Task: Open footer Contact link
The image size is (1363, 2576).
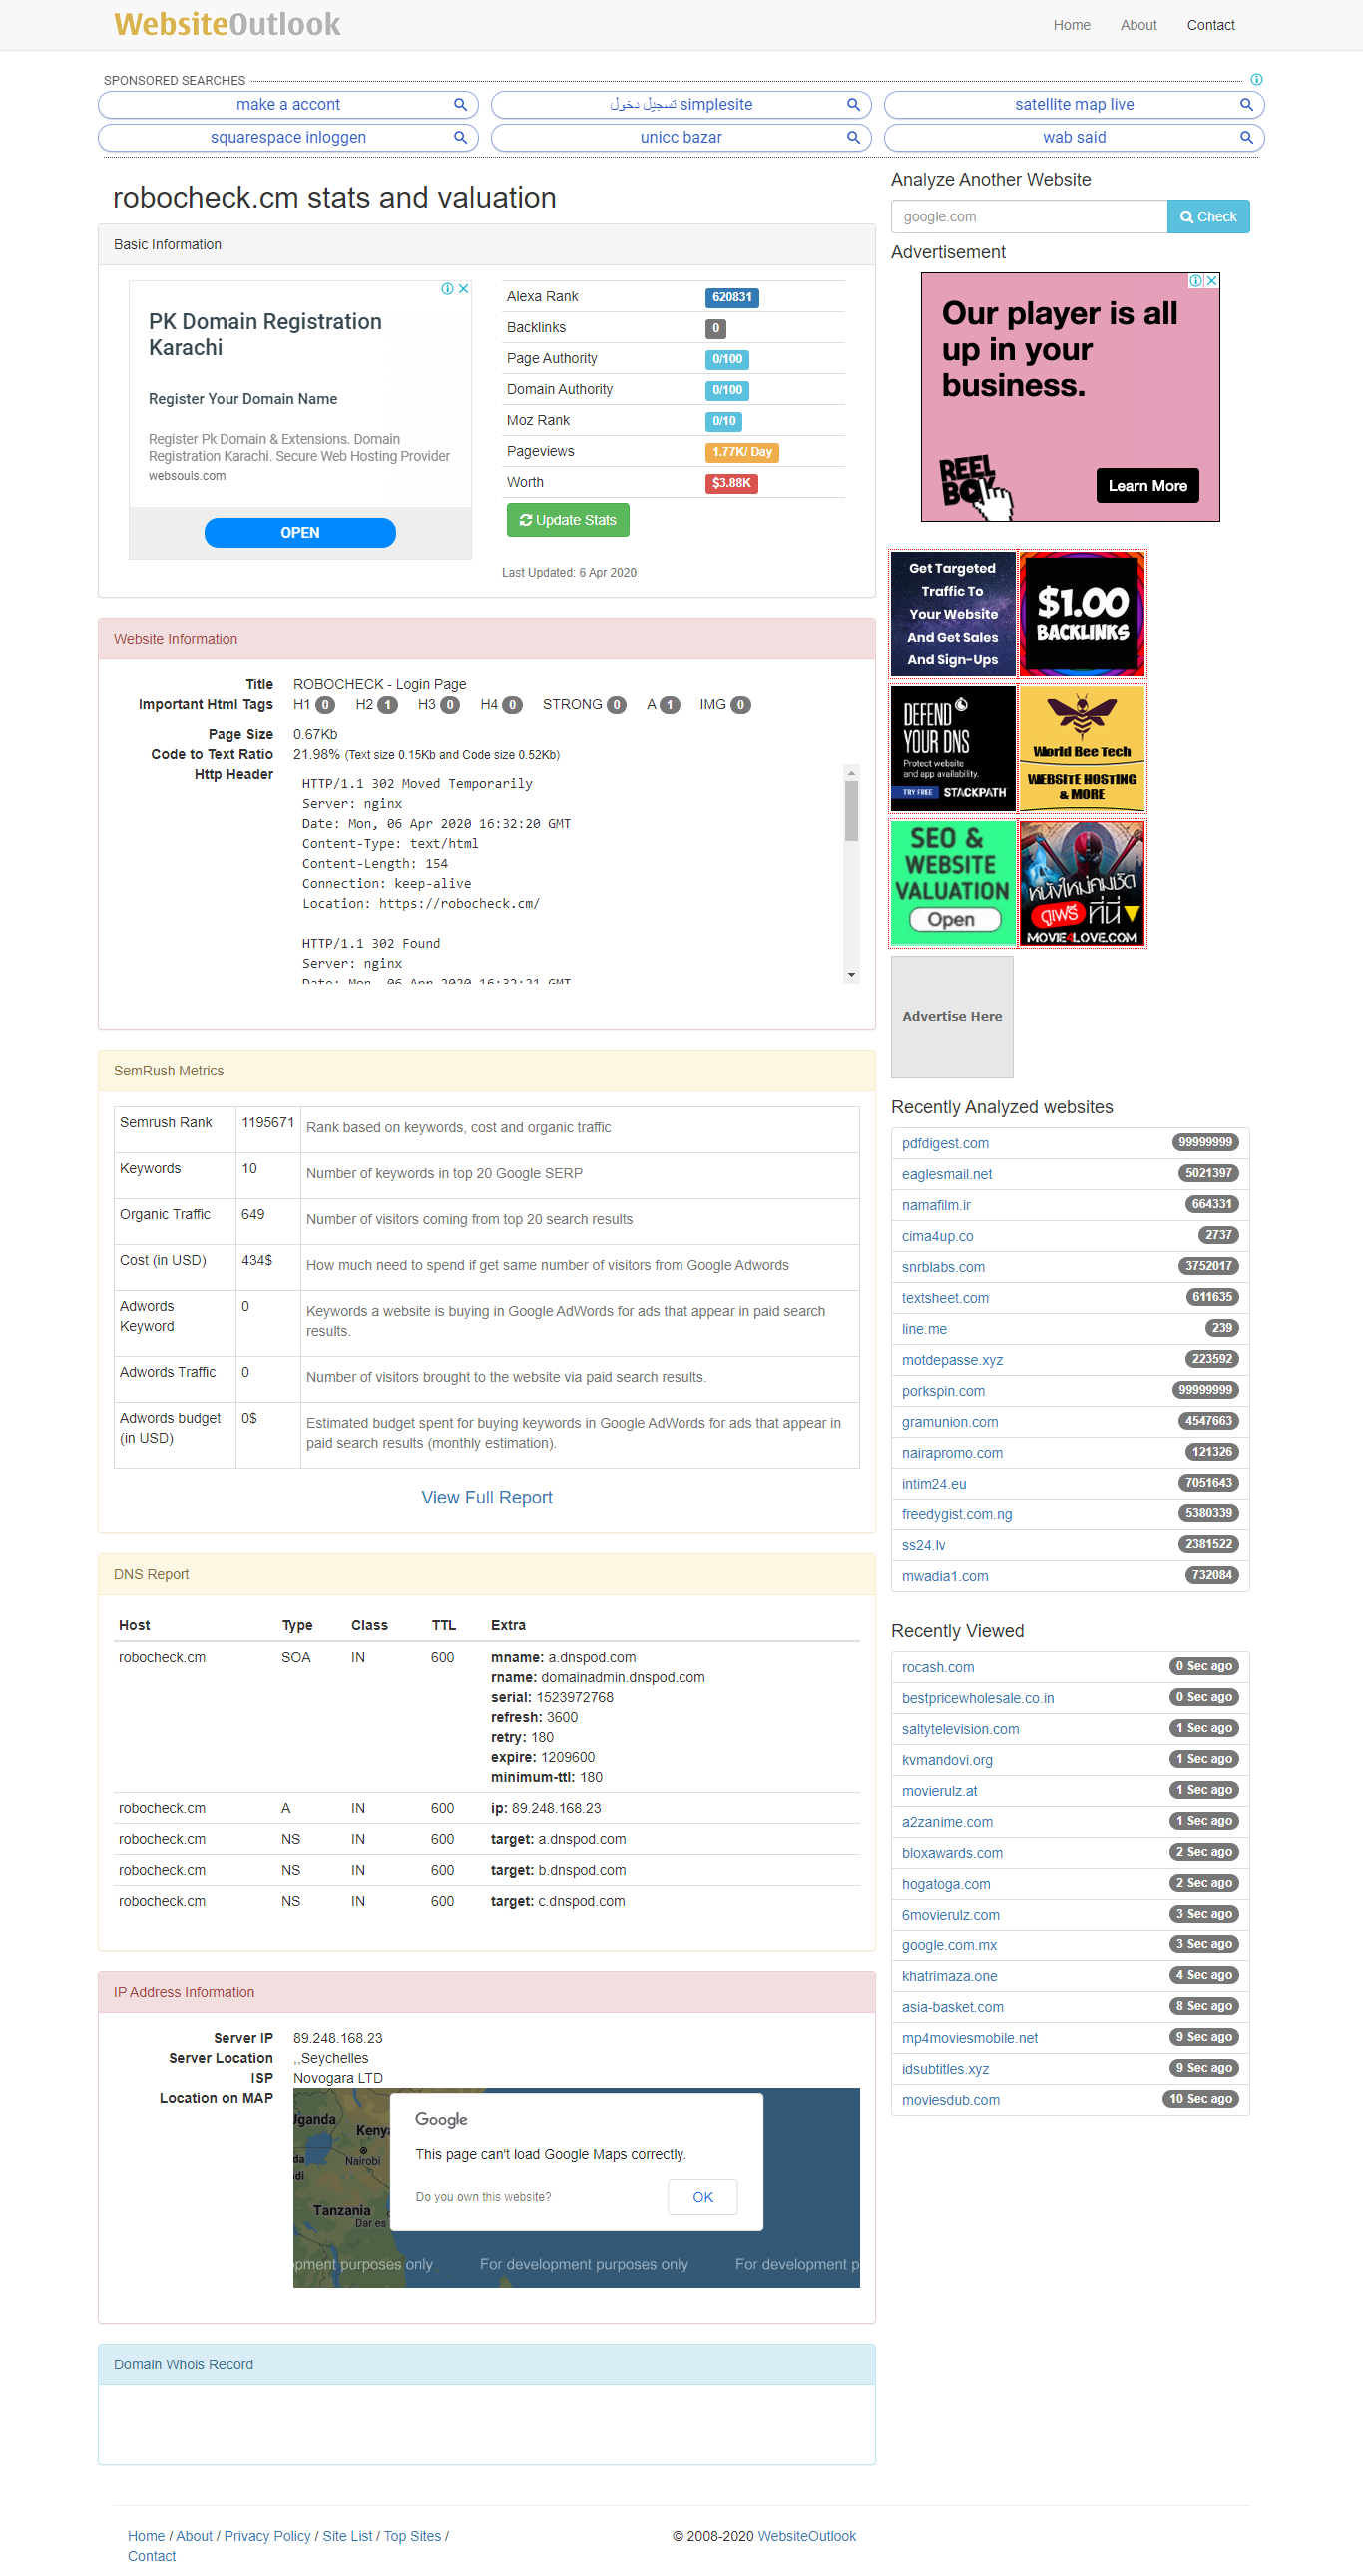Action: tap(152, 2556)
